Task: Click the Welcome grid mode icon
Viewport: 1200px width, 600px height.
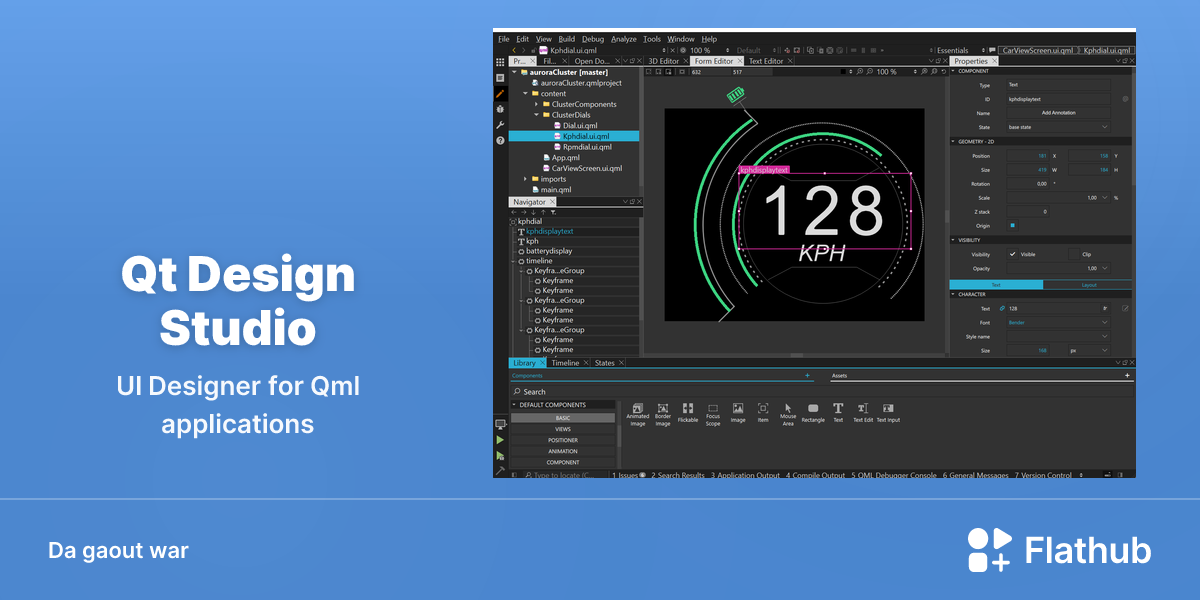Action: click(x=500, y=61)
